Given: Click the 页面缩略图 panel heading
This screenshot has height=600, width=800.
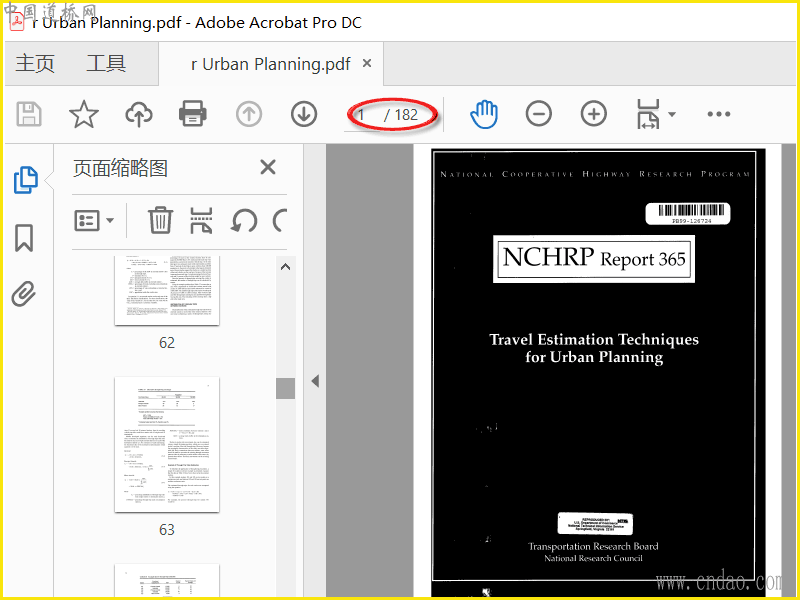Looking at the screenshot, I should coord(120,168).
